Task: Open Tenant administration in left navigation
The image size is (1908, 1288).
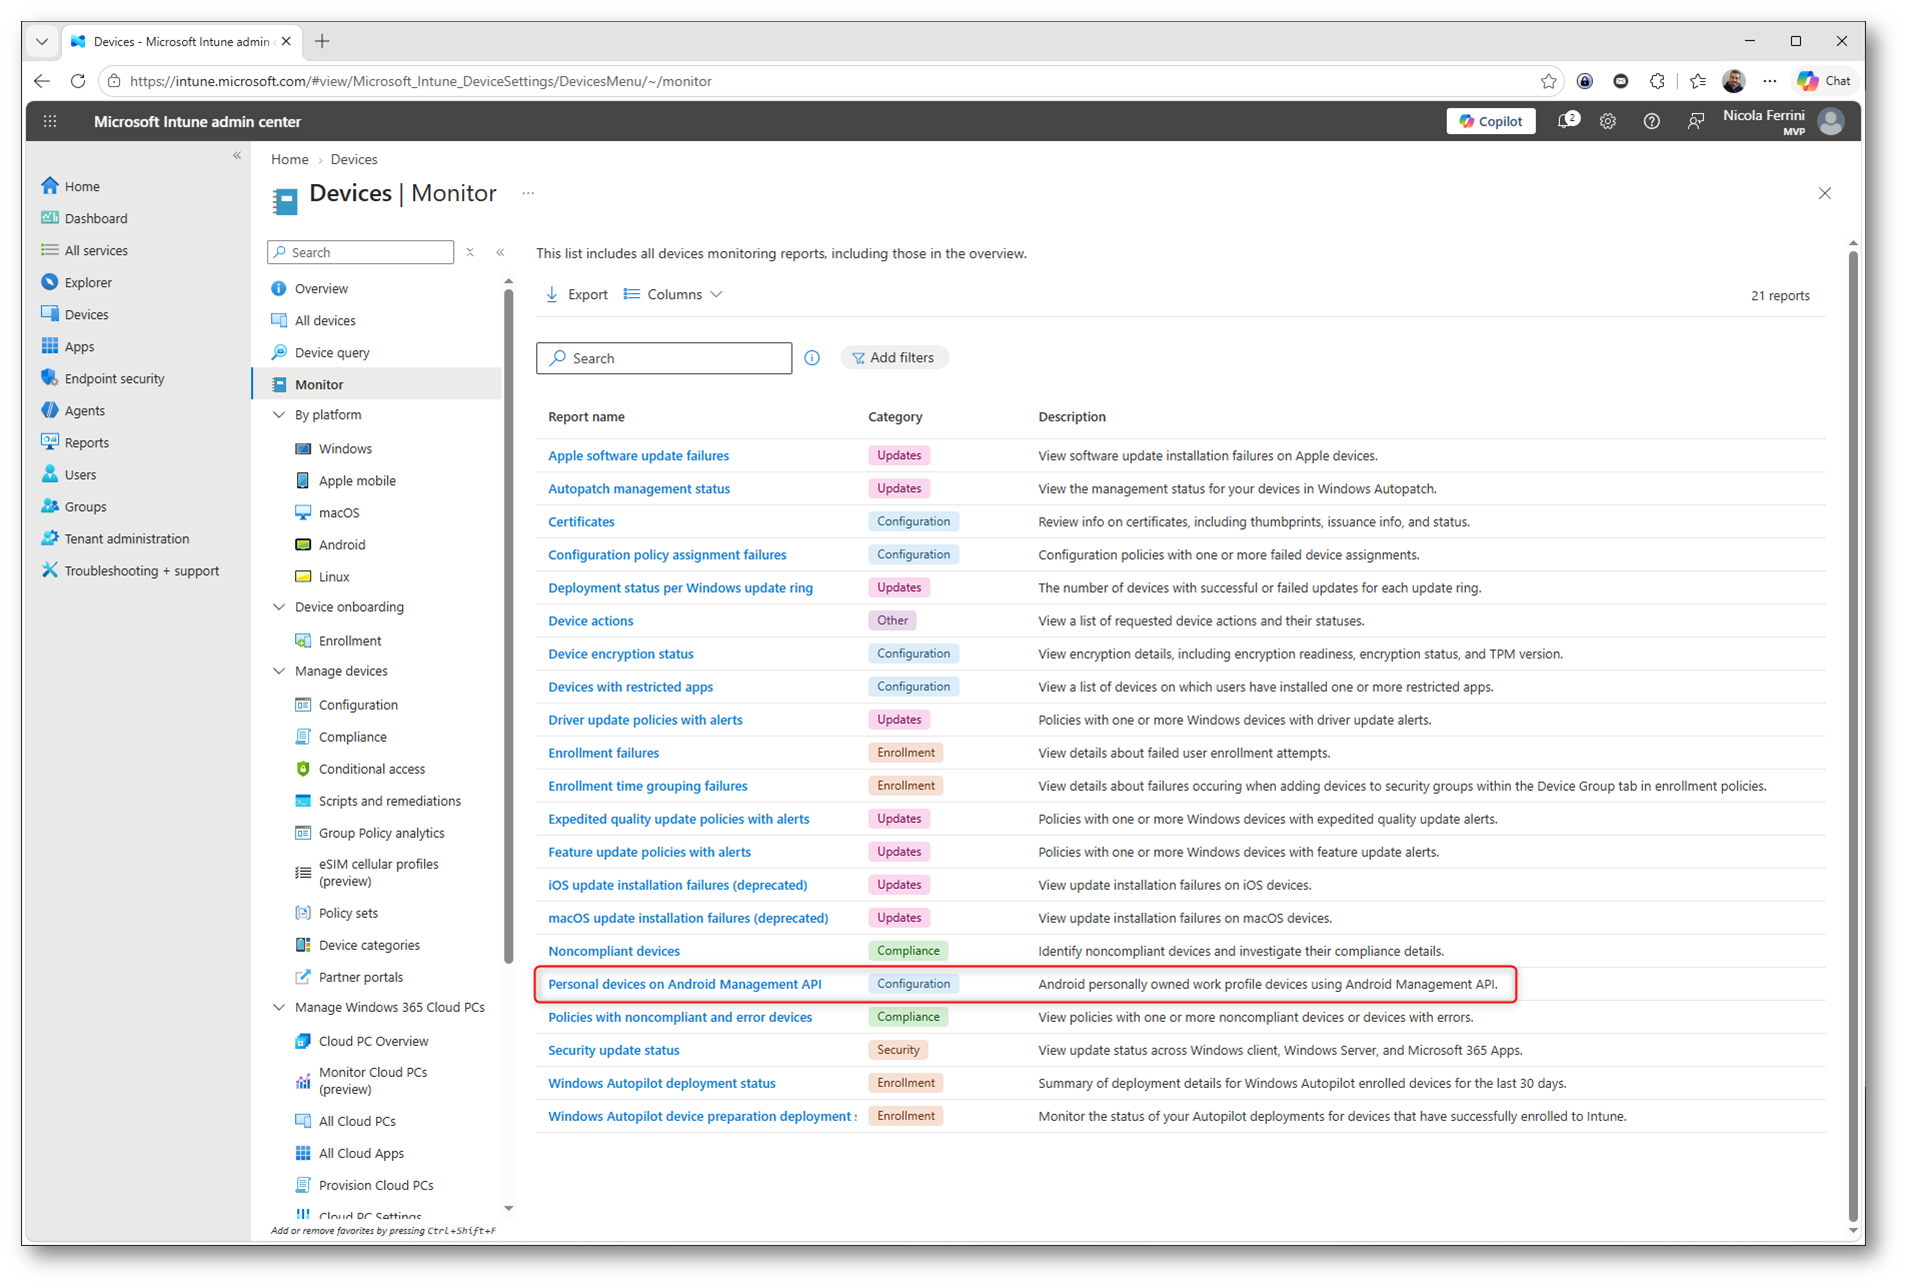Action: 126,538
